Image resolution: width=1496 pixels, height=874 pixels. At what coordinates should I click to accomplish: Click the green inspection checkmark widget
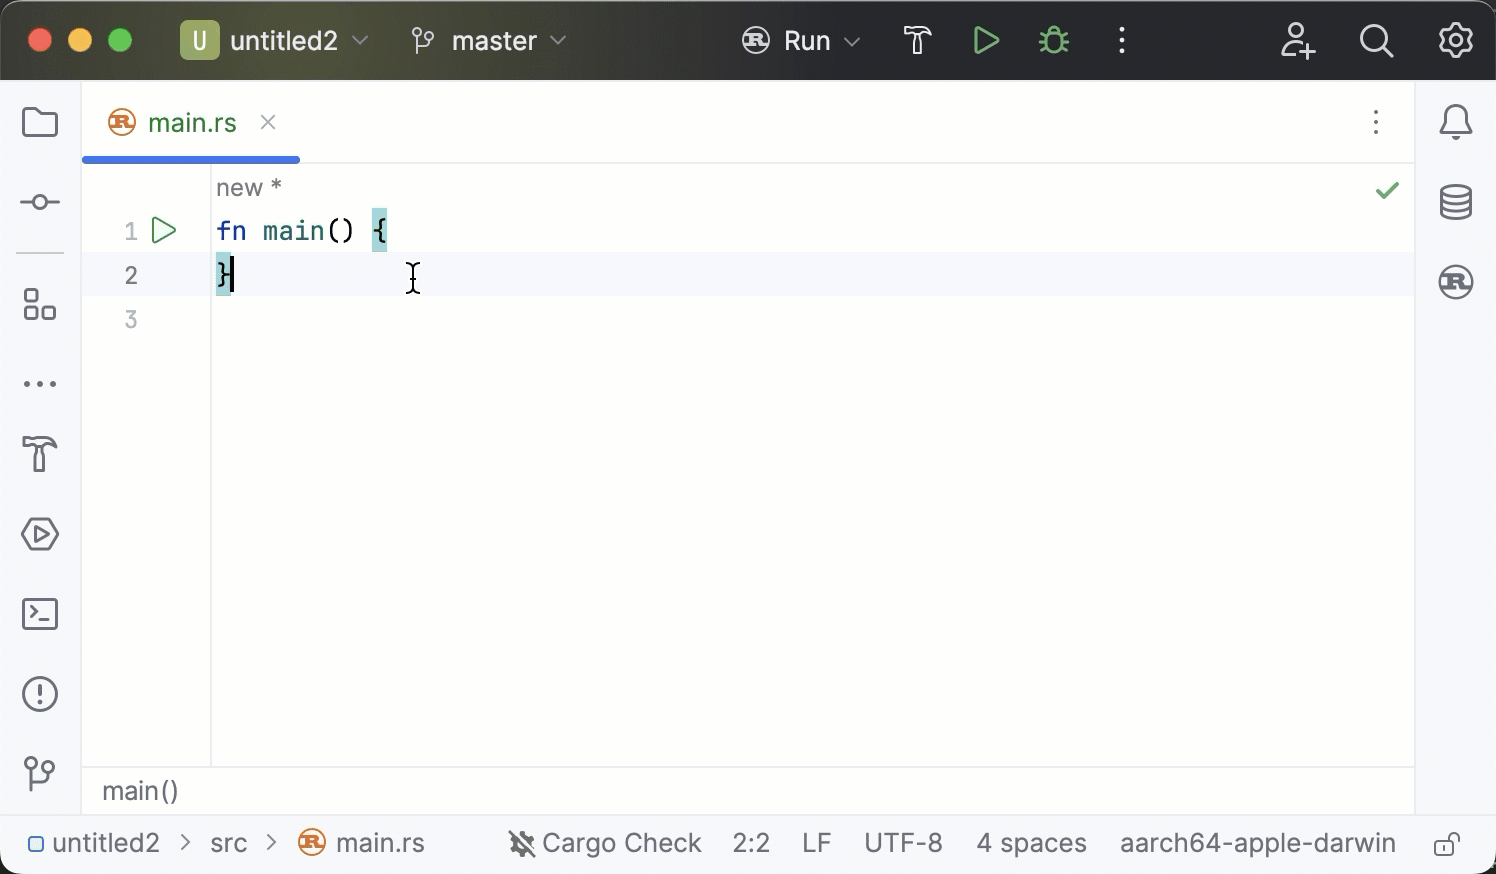point(1387,190)
